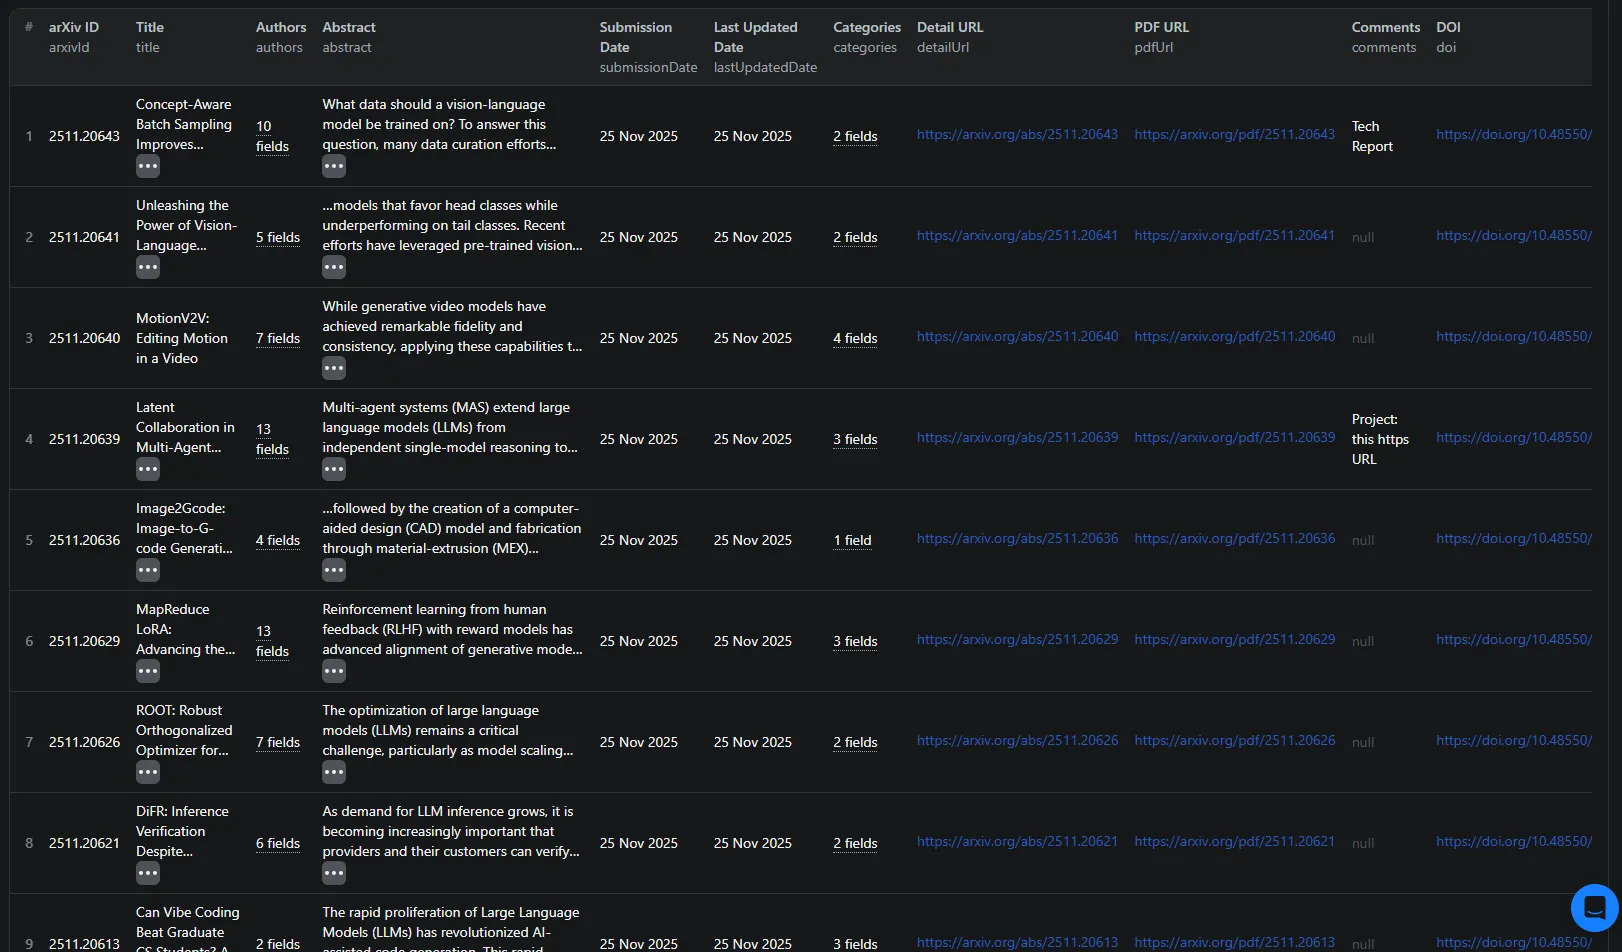Open PDF link for 2511.20641
Viewport: 1622px width, 952px height.
1234,235
